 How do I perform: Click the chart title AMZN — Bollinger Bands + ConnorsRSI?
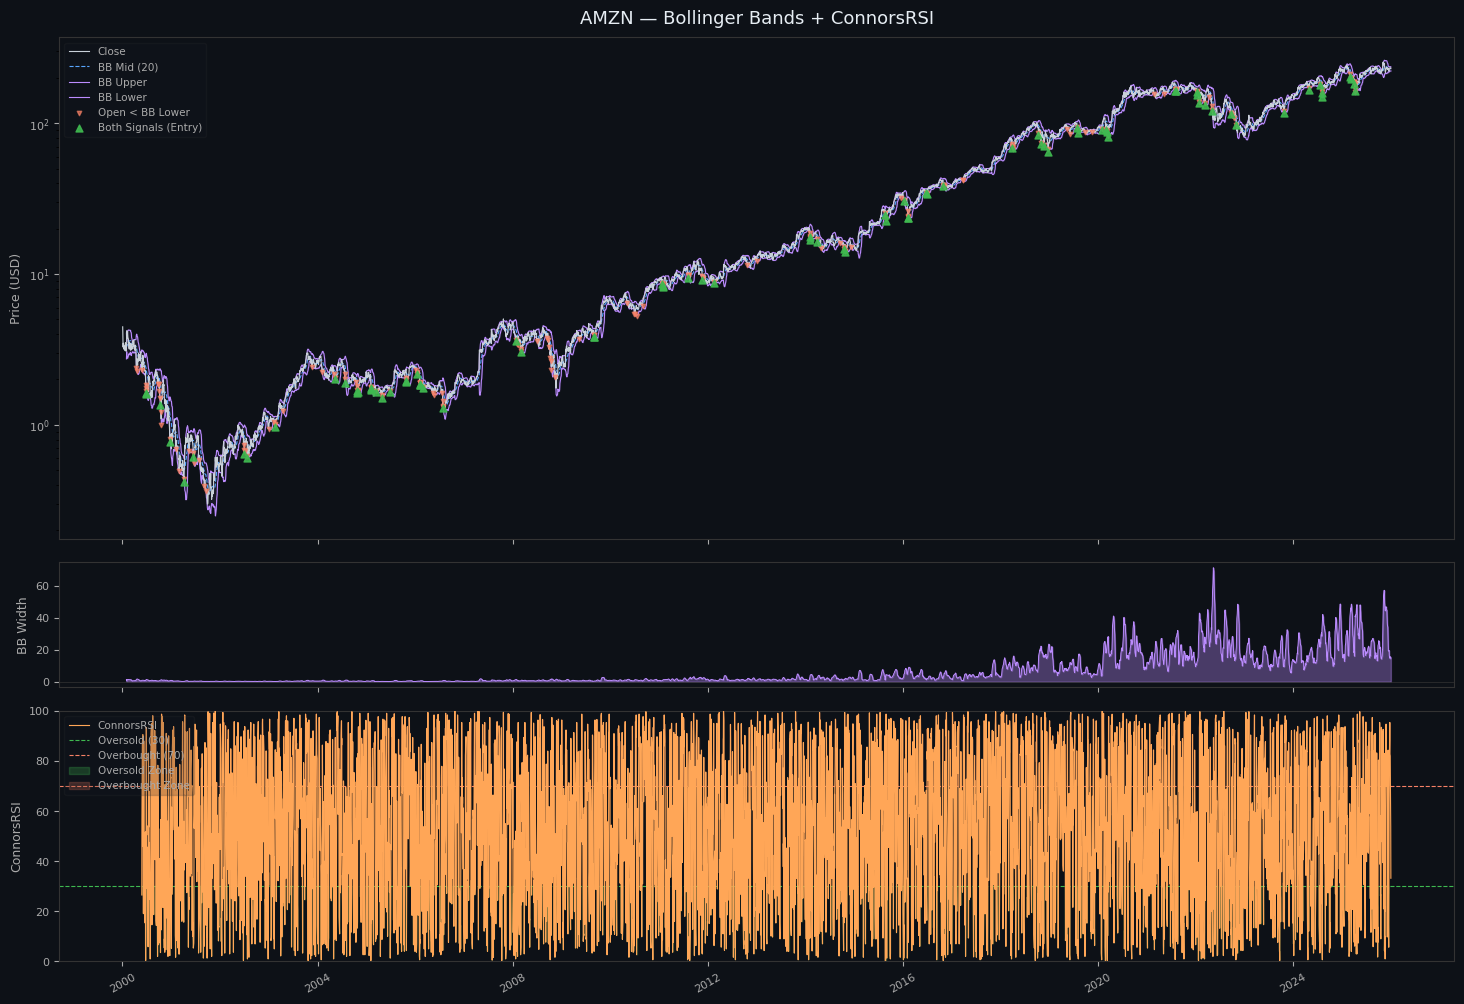[756, 18]
